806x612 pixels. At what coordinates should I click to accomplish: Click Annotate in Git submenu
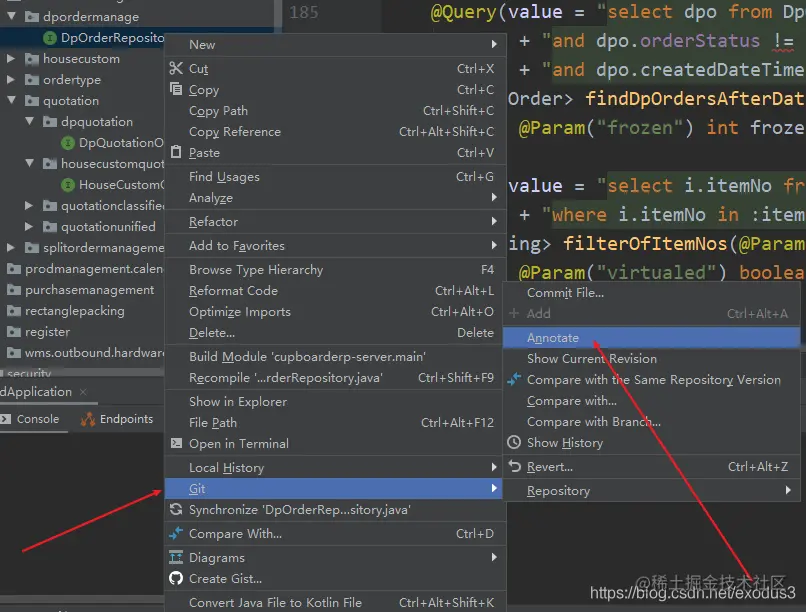(x=652, y=338)
